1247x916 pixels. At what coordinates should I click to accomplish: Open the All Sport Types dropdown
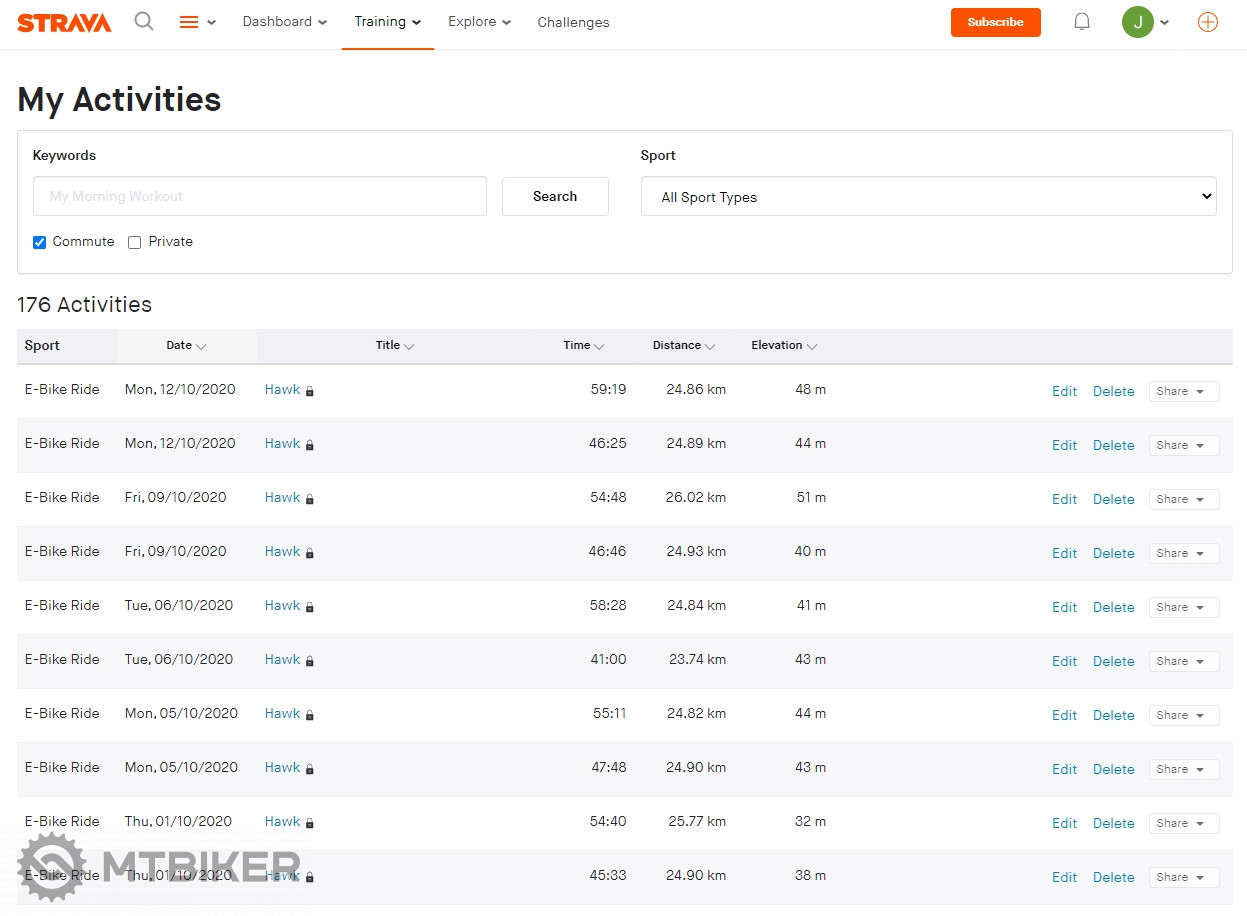click(x=928, y=197)
